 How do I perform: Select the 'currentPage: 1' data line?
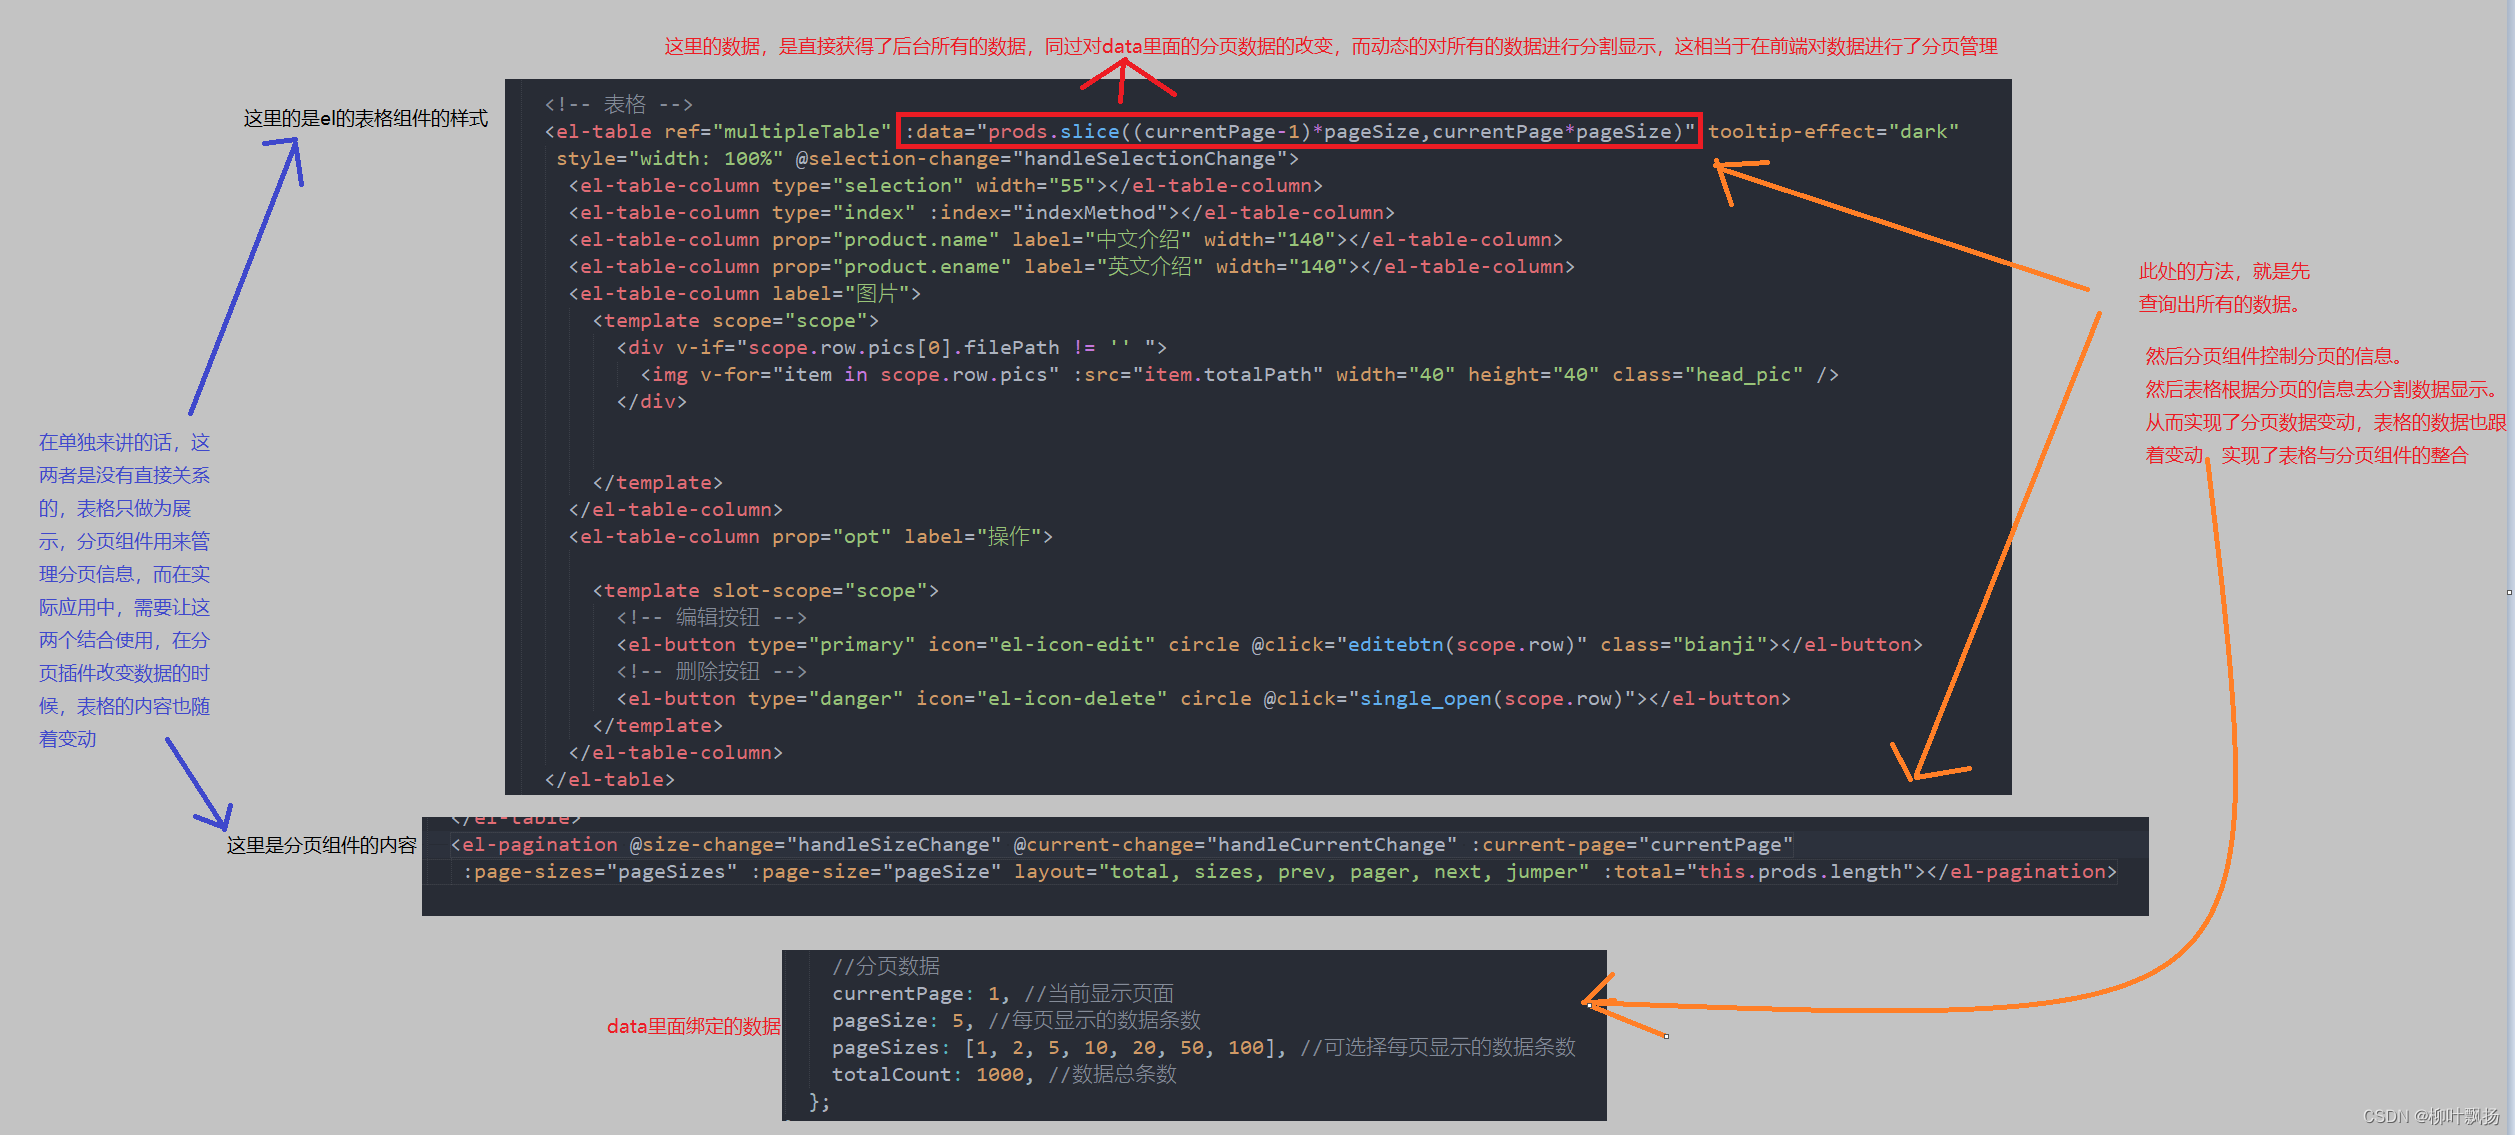coord(1003,993)
